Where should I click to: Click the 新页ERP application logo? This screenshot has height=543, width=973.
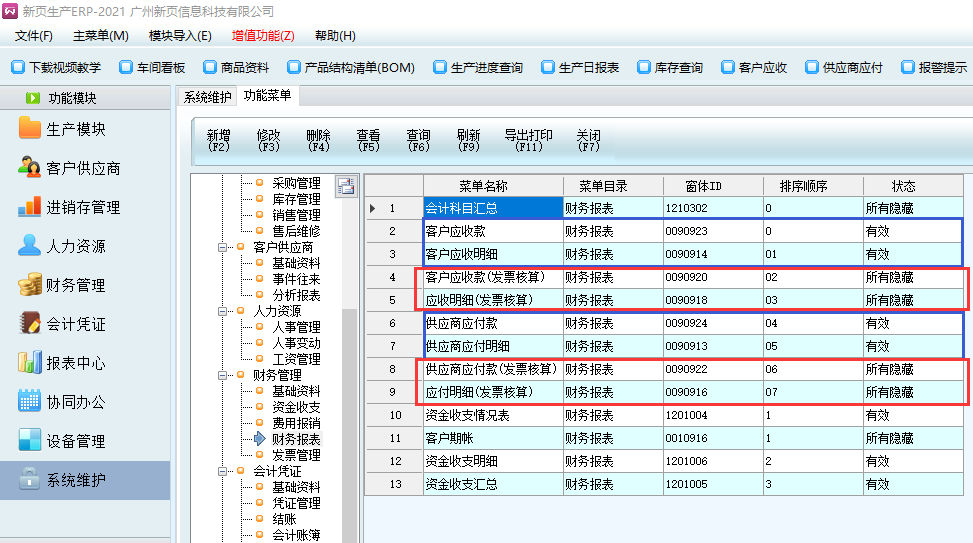(10, 11)
